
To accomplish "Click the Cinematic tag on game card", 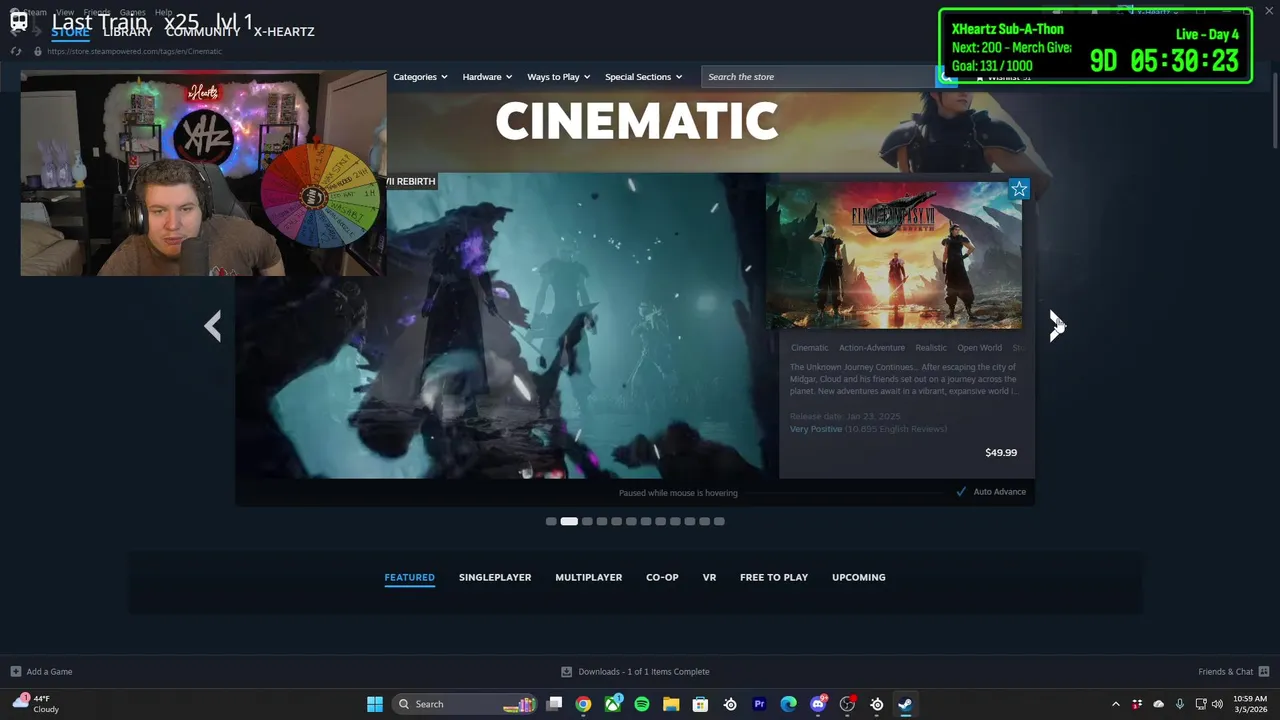I will point(809,348).
